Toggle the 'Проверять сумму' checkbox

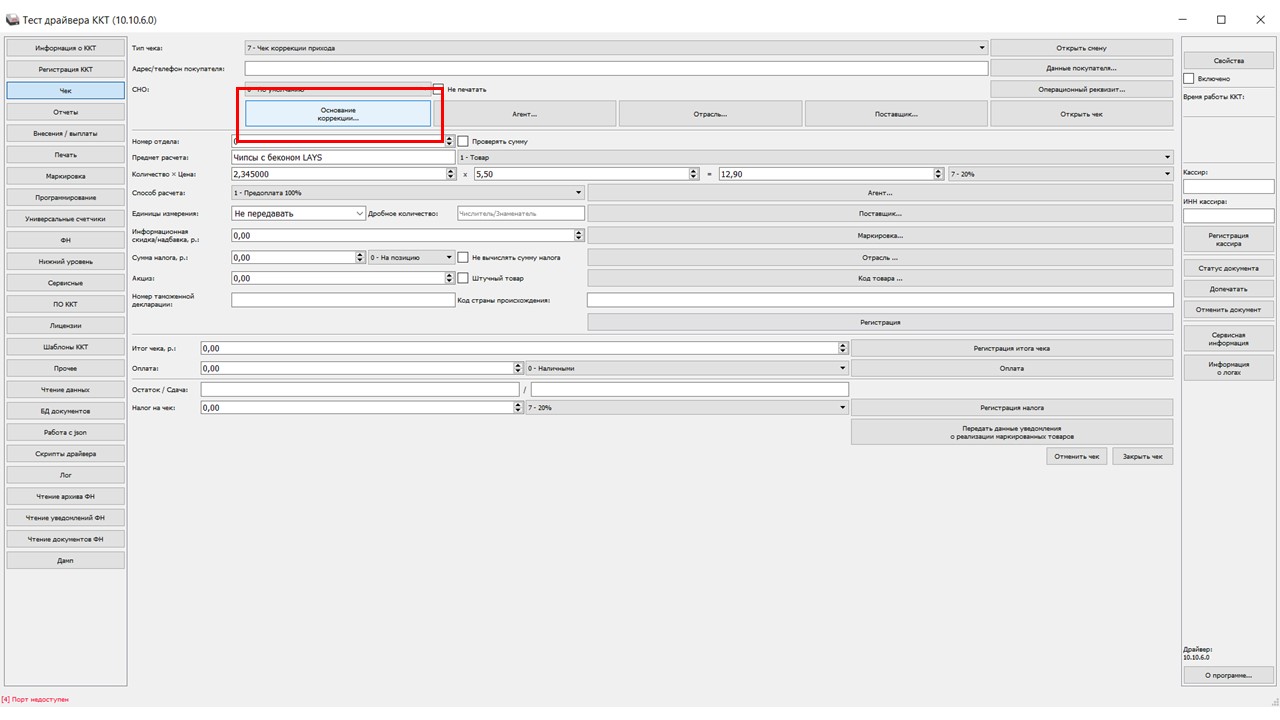463,141
